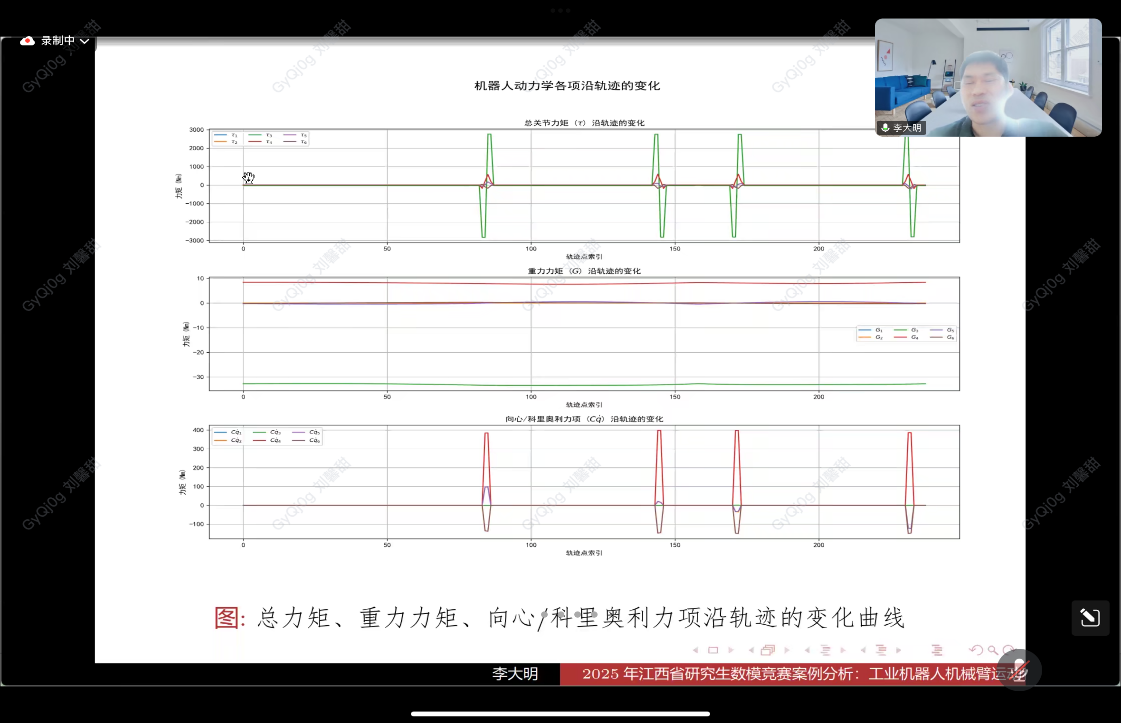Open the annotation pen button
1121x723 pixels.
tap(1090, 617)
